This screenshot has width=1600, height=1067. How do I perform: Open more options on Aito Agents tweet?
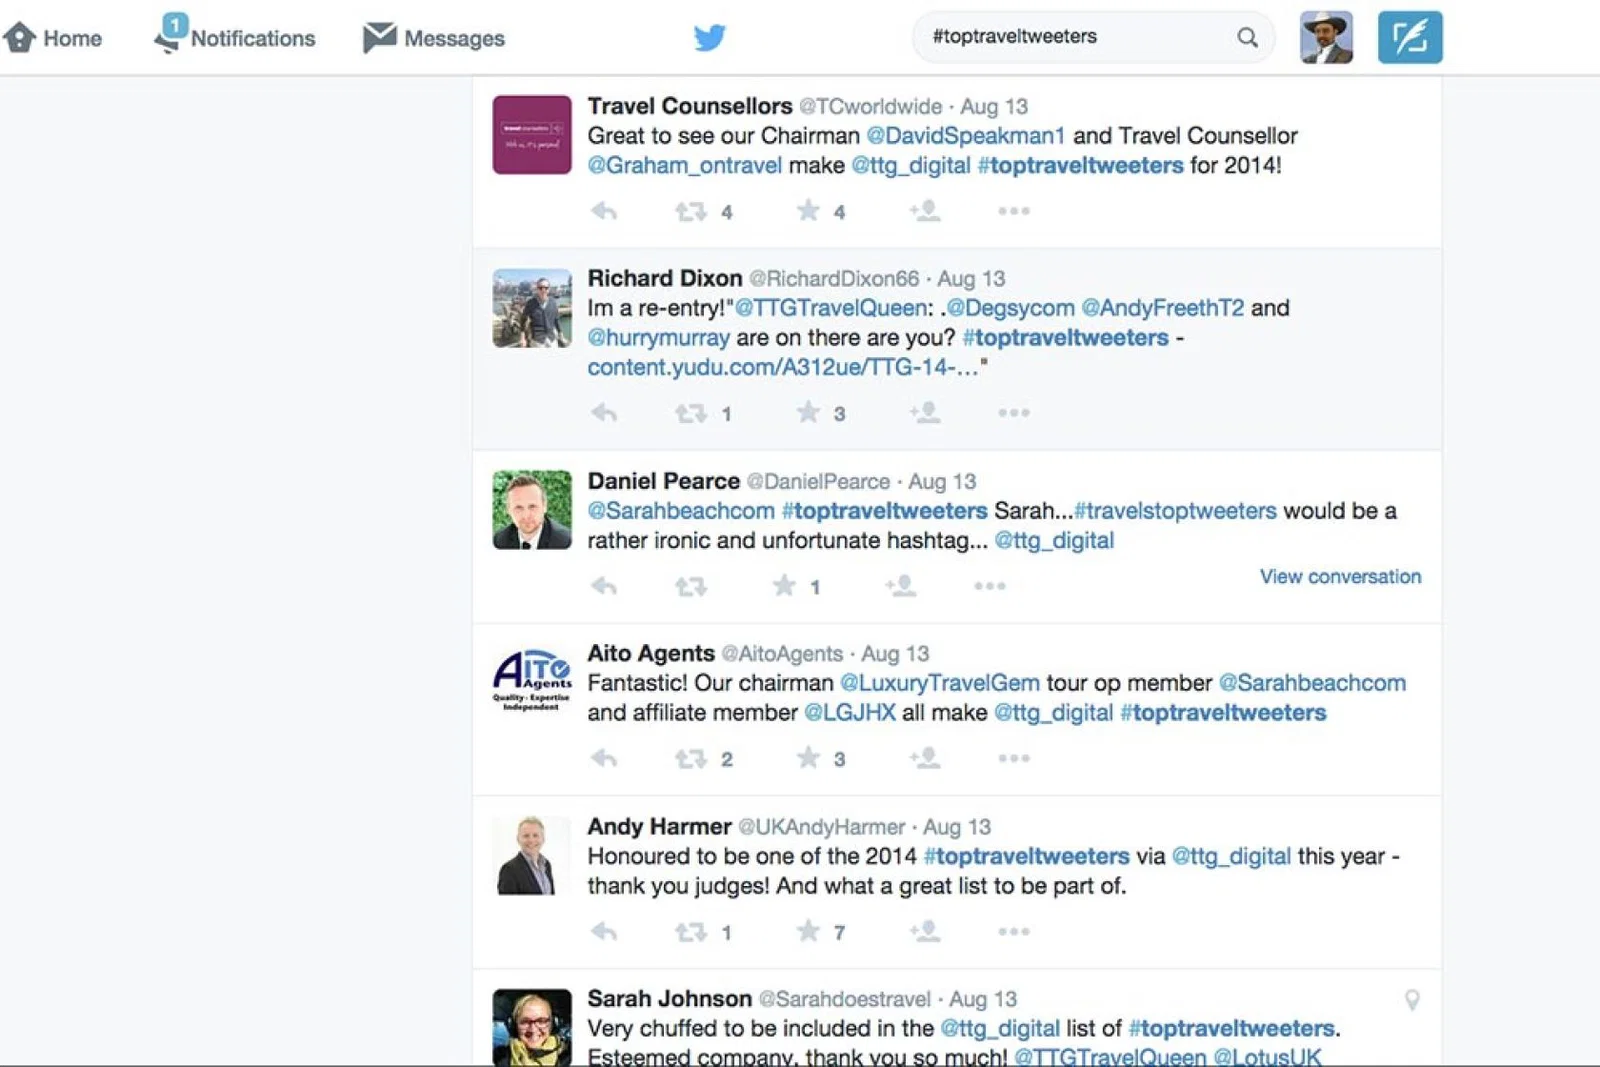point(1014,758)
